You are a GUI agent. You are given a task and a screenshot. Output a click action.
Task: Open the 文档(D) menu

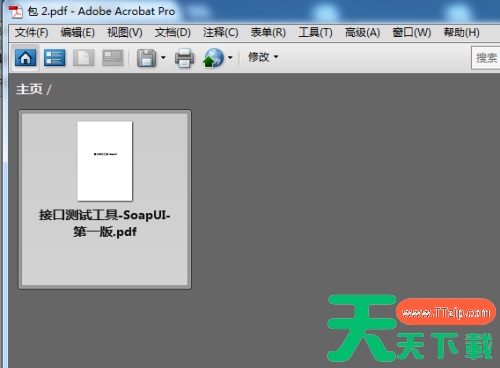173,33
